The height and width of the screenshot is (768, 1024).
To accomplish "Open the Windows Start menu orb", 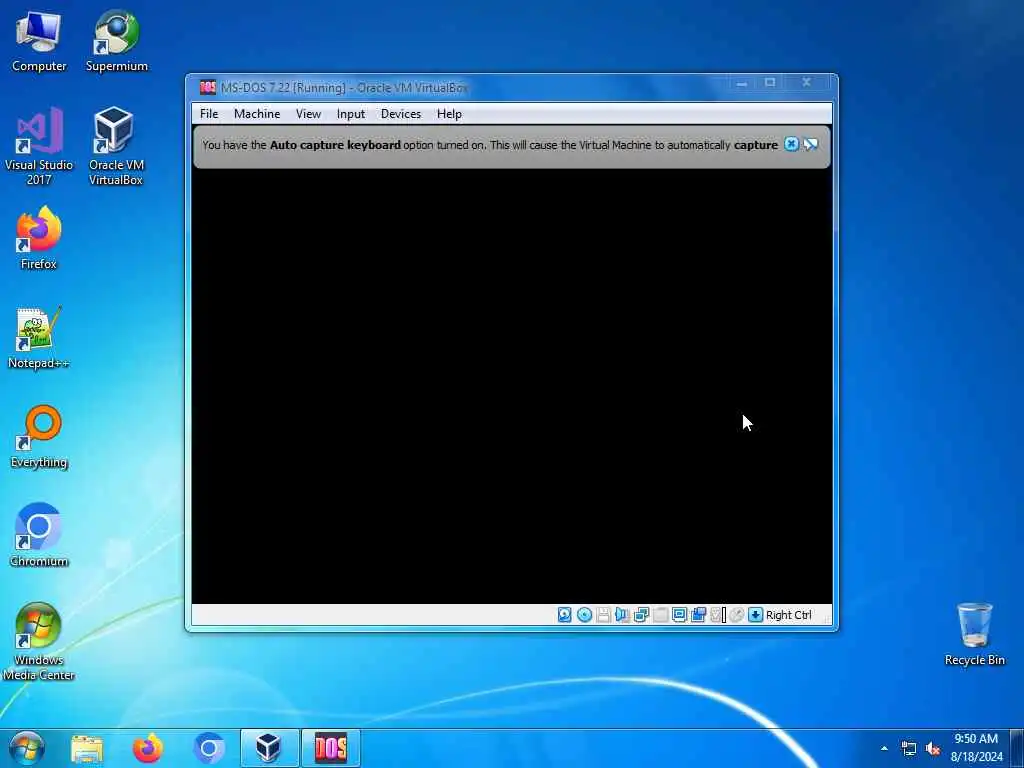I will pos(26,748).
